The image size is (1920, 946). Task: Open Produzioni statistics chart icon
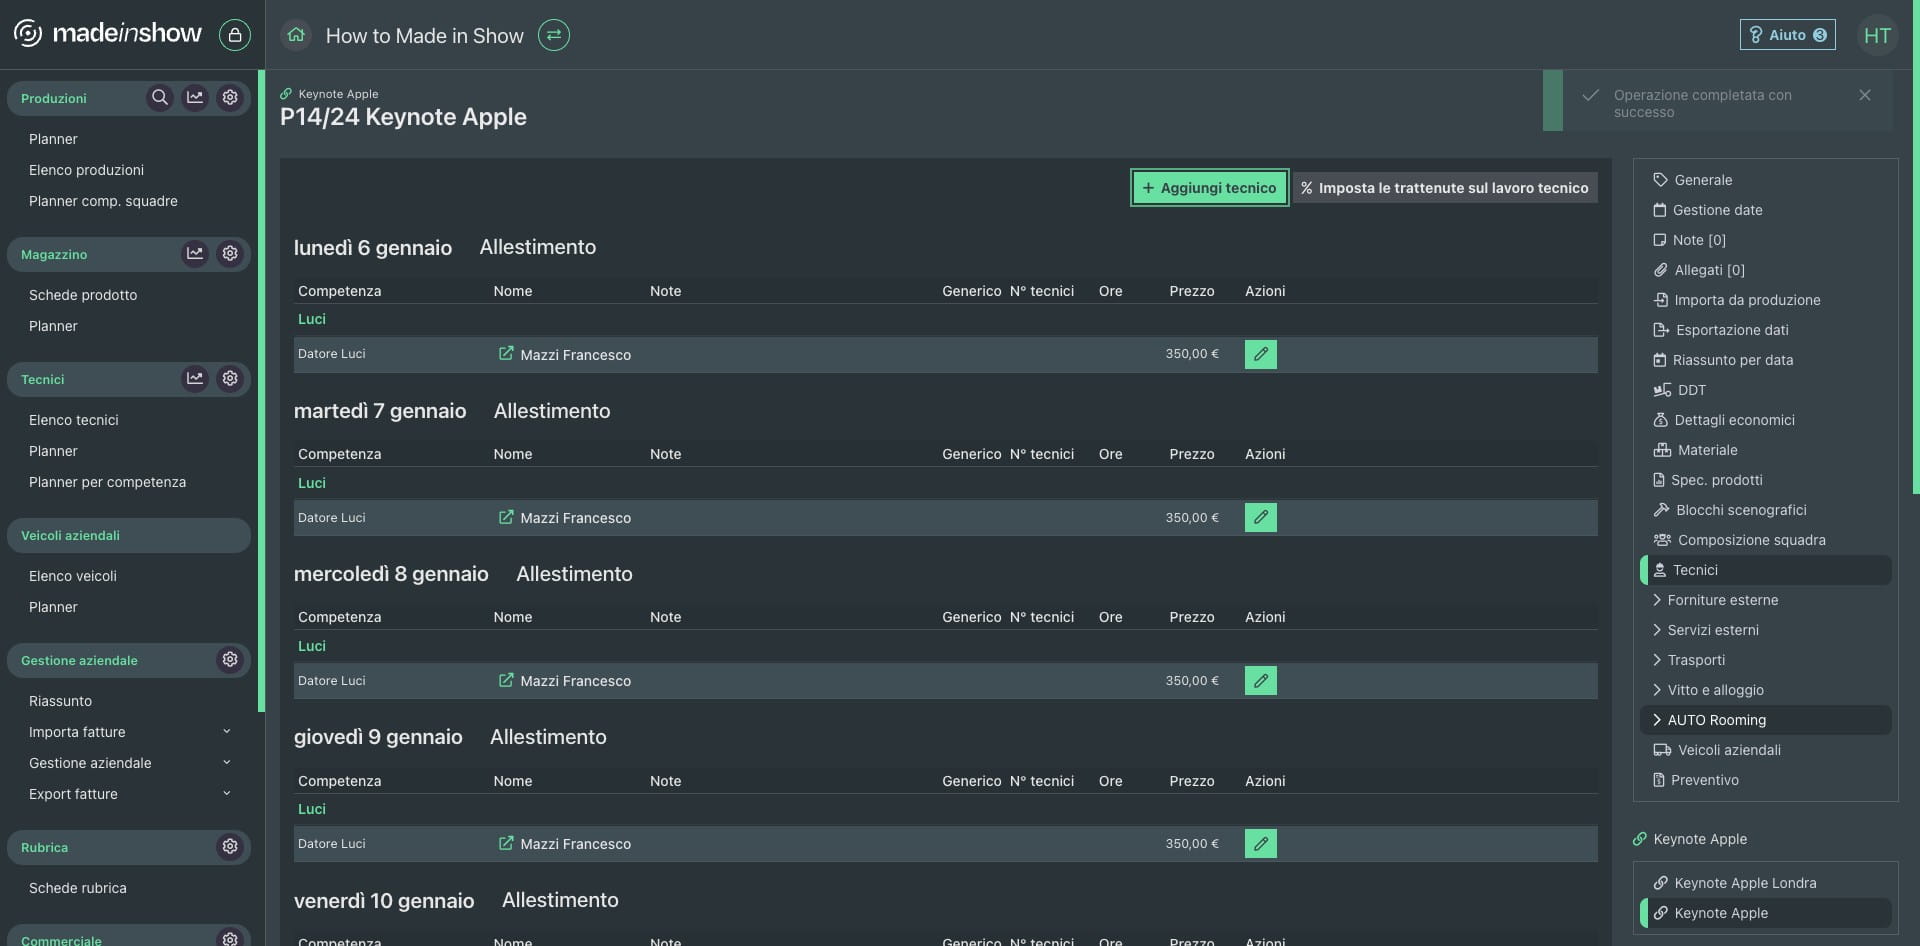pyautogui.click(x=195, y=97)
